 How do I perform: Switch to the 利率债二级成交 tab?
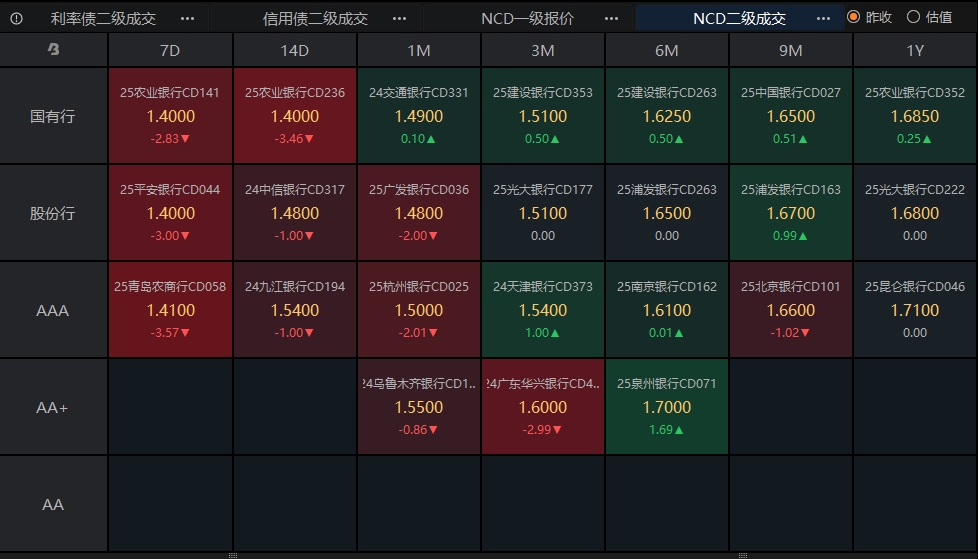103,19
